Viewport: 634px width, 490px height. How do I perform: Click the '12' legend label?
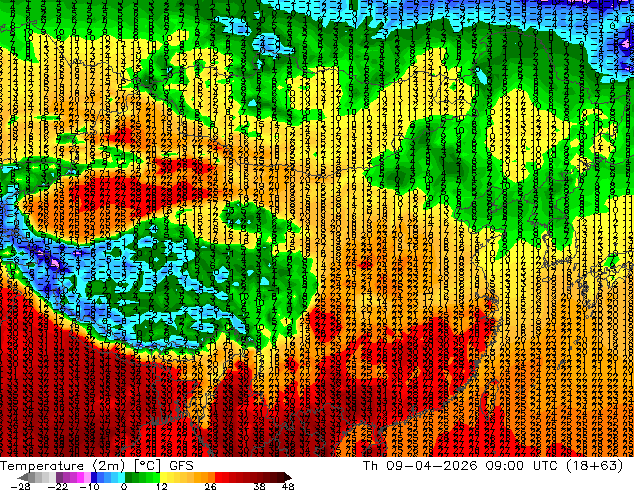pos(162,486)
